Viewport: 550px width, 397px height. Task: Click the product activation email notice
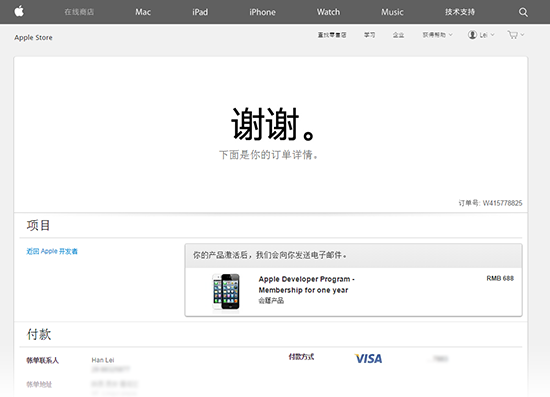tap(270, 255)
